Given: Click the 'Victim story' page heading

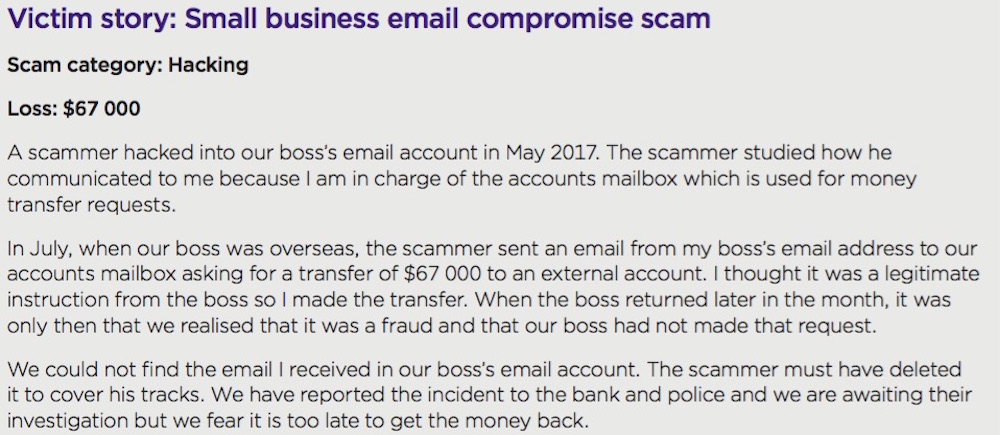Looking at the screenshot, I should click(x=358, y=19).
